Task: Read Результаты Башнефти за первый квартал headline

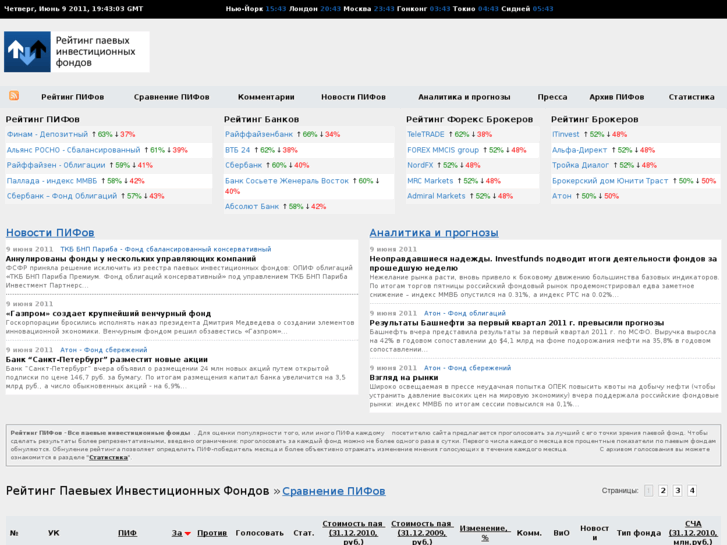Action: click(517, 323)
